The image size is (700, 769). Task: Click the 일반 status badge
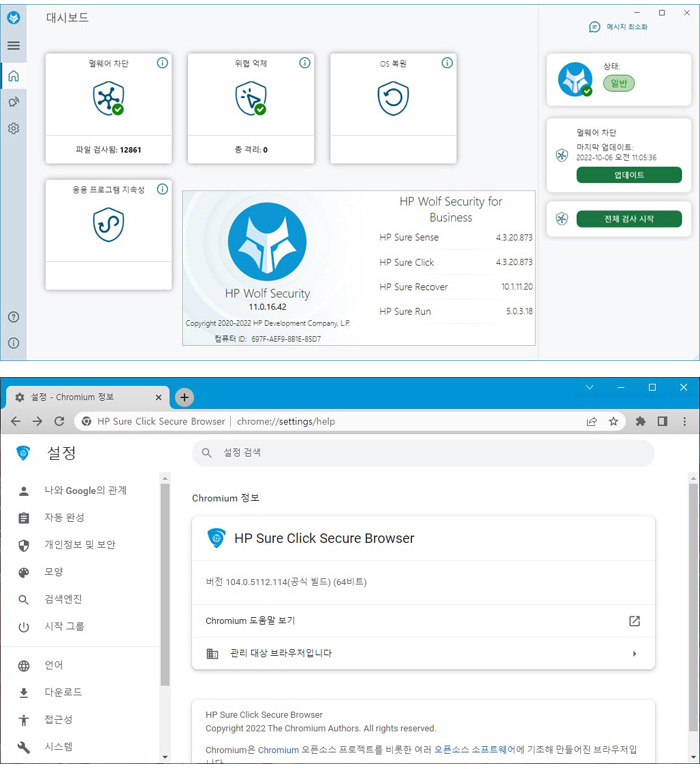pyautogui.click(x=619, y=83)
